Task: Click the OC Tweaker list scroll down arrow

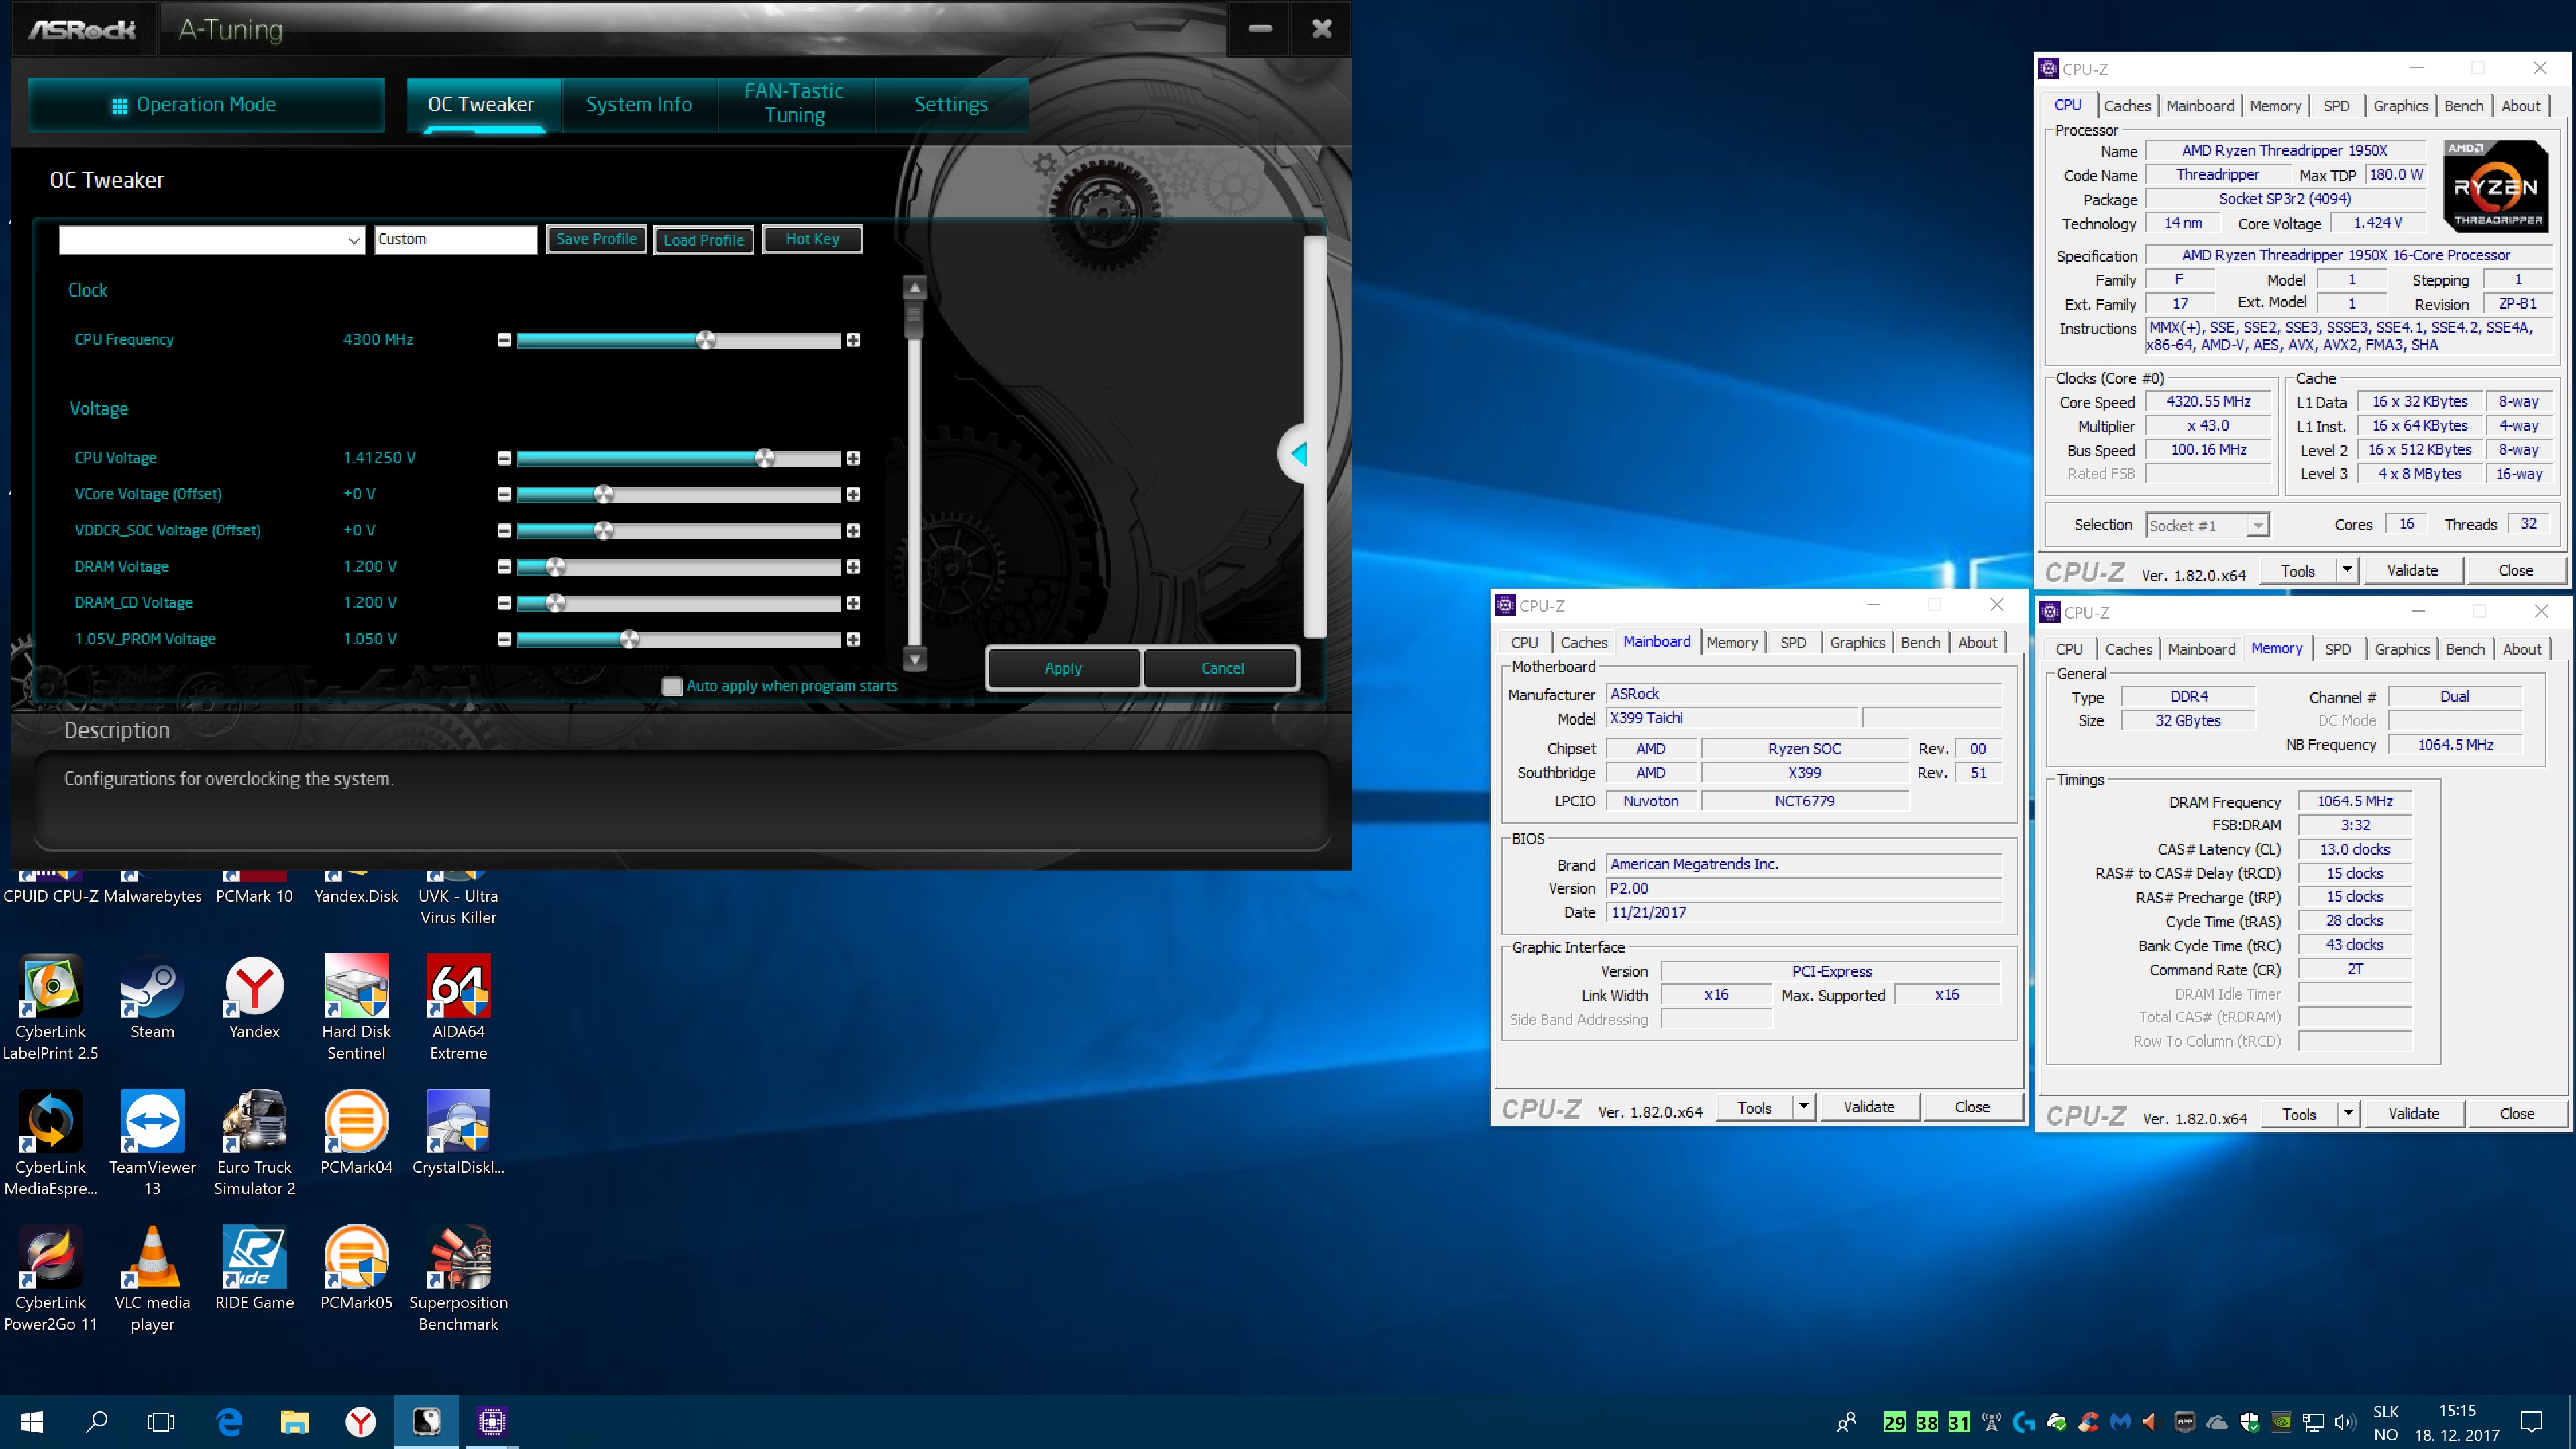Action: coord(915,660)
